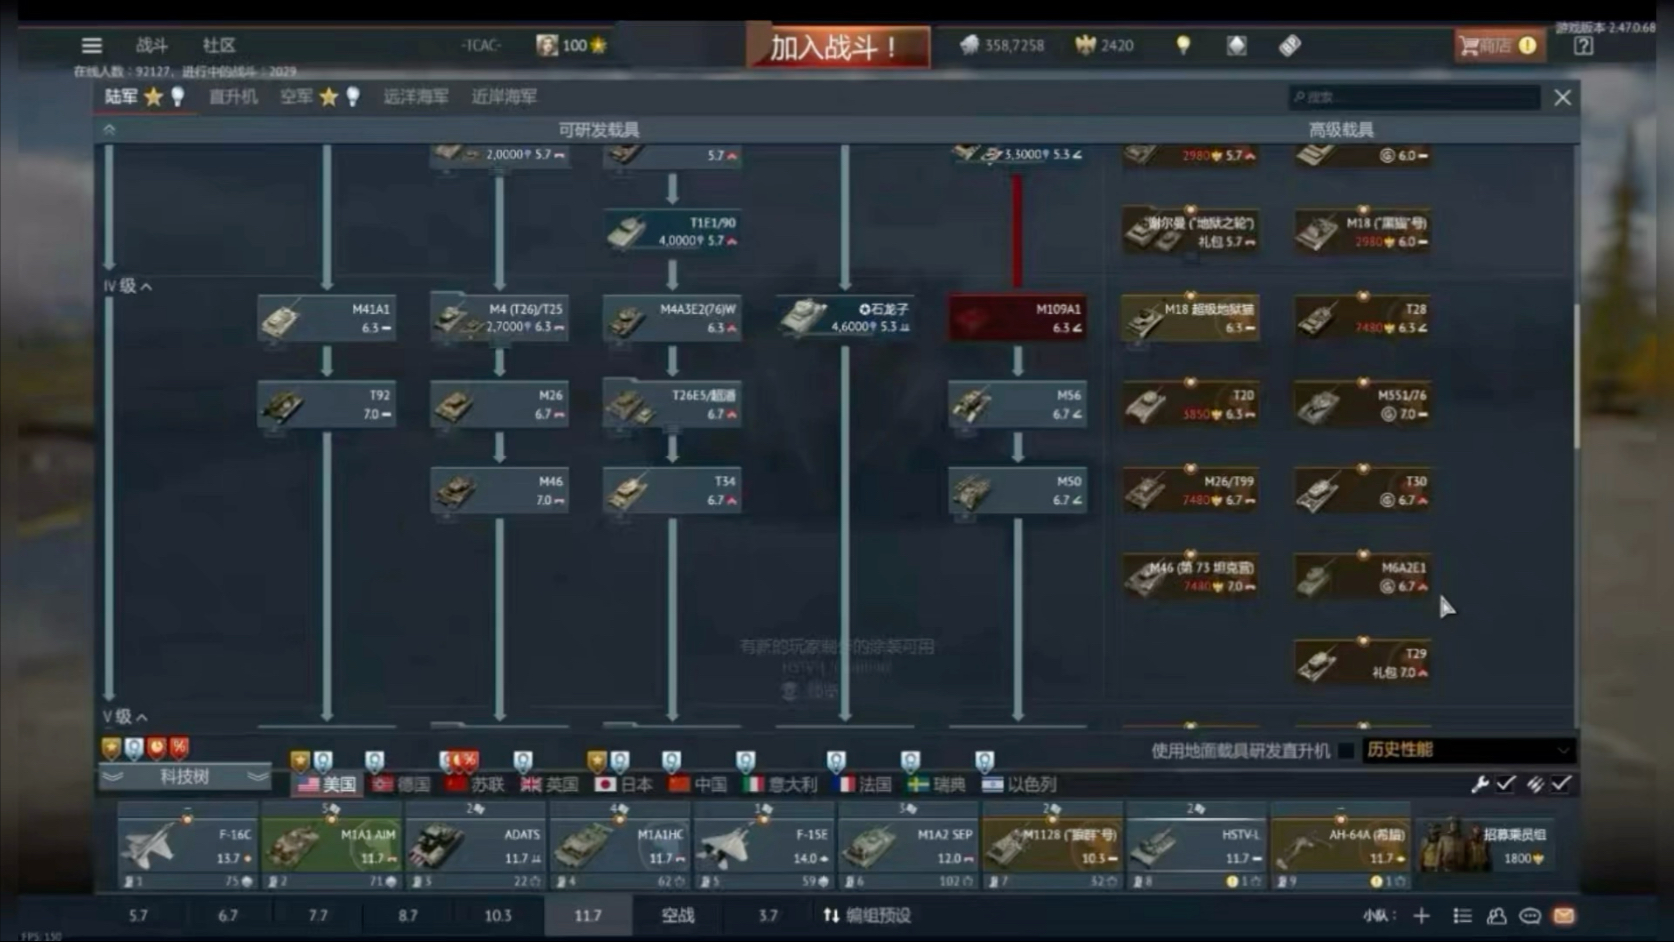
Task: Expand the 科技树 tech tree panel
Action: [x=185, y=776]
